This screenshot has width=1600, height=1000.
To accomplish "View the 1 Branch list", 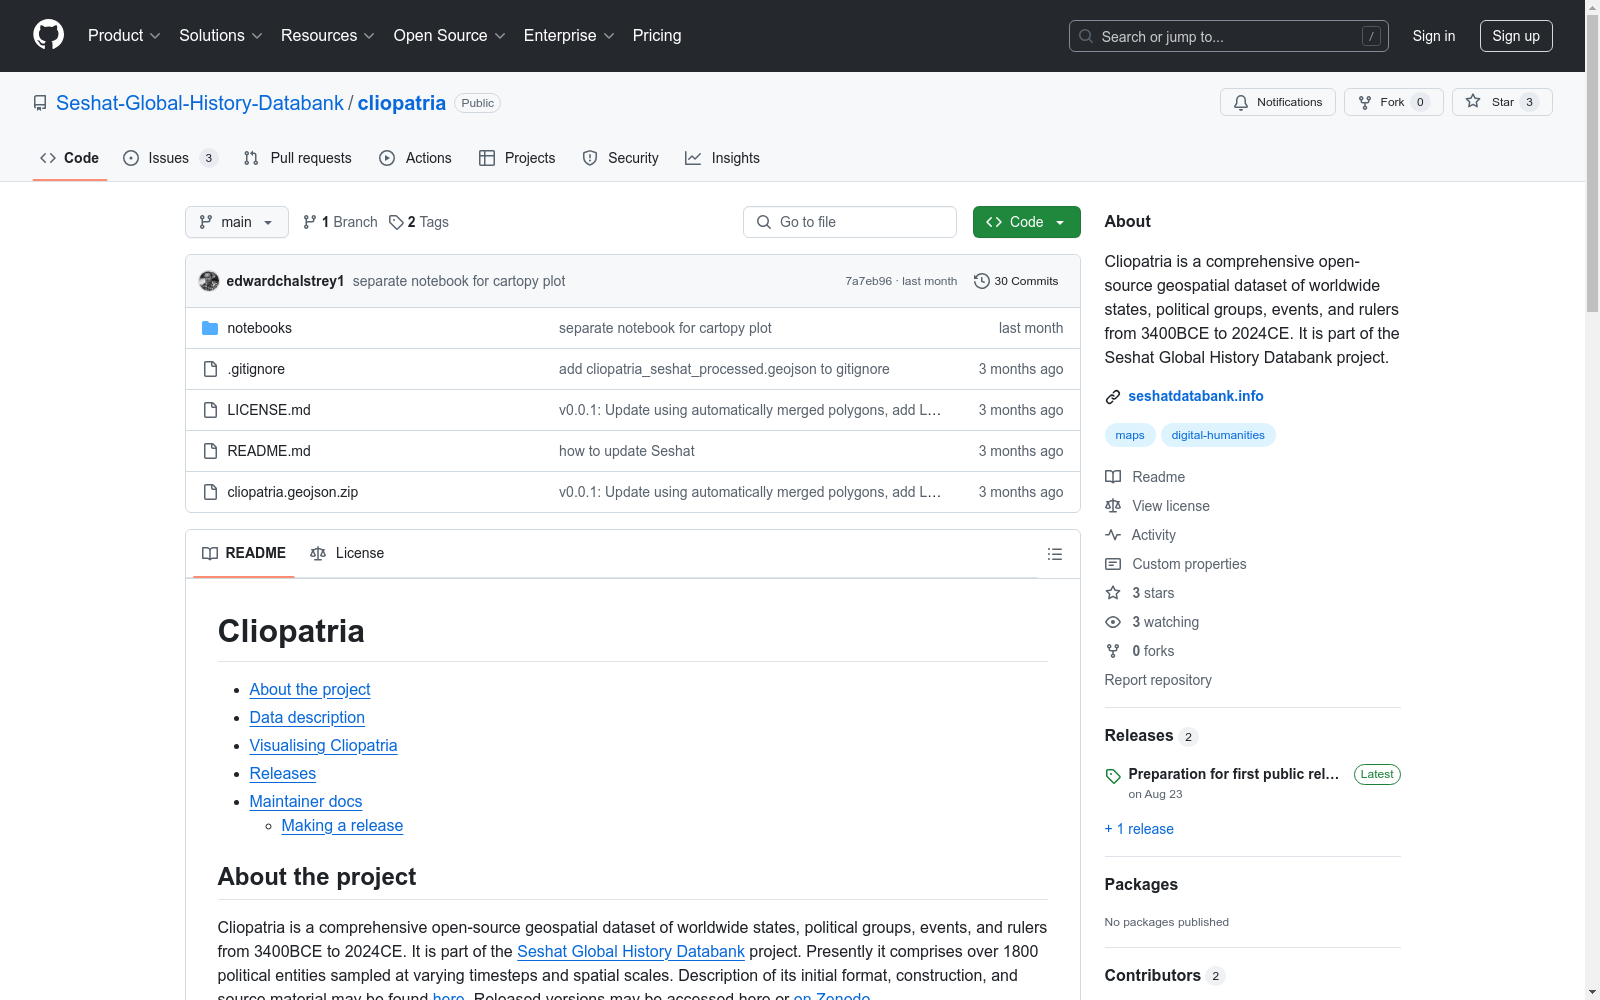I will (340, 222).
